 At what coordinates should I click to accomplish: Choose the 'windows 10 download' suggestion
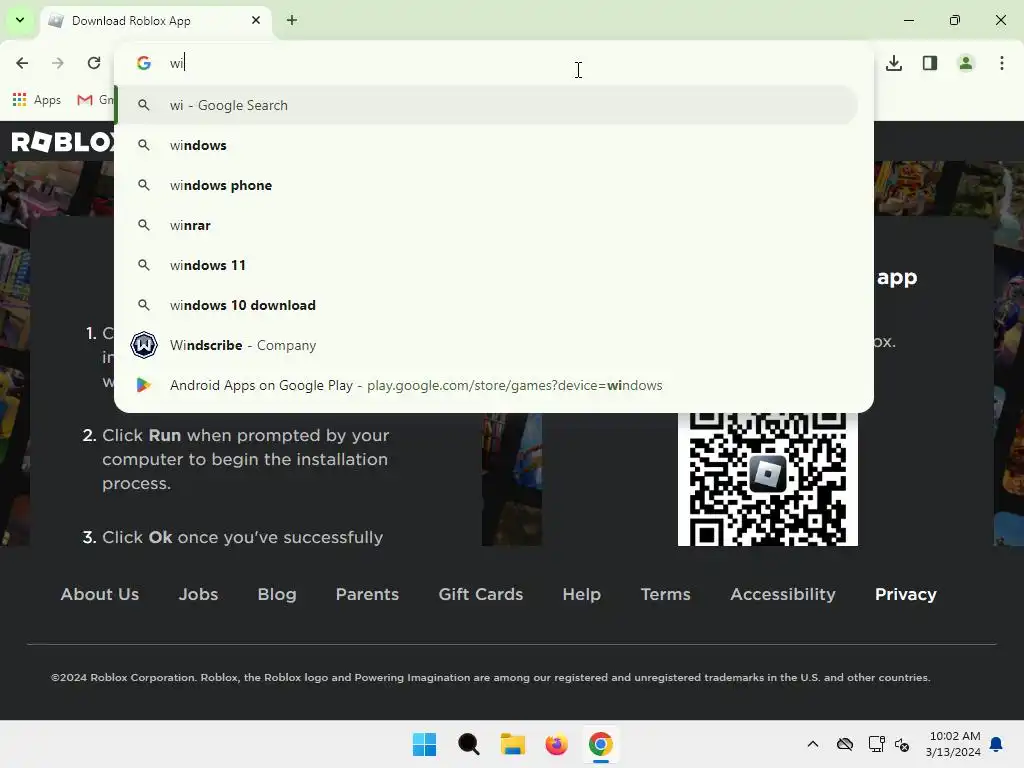click(x=487, y=305)
